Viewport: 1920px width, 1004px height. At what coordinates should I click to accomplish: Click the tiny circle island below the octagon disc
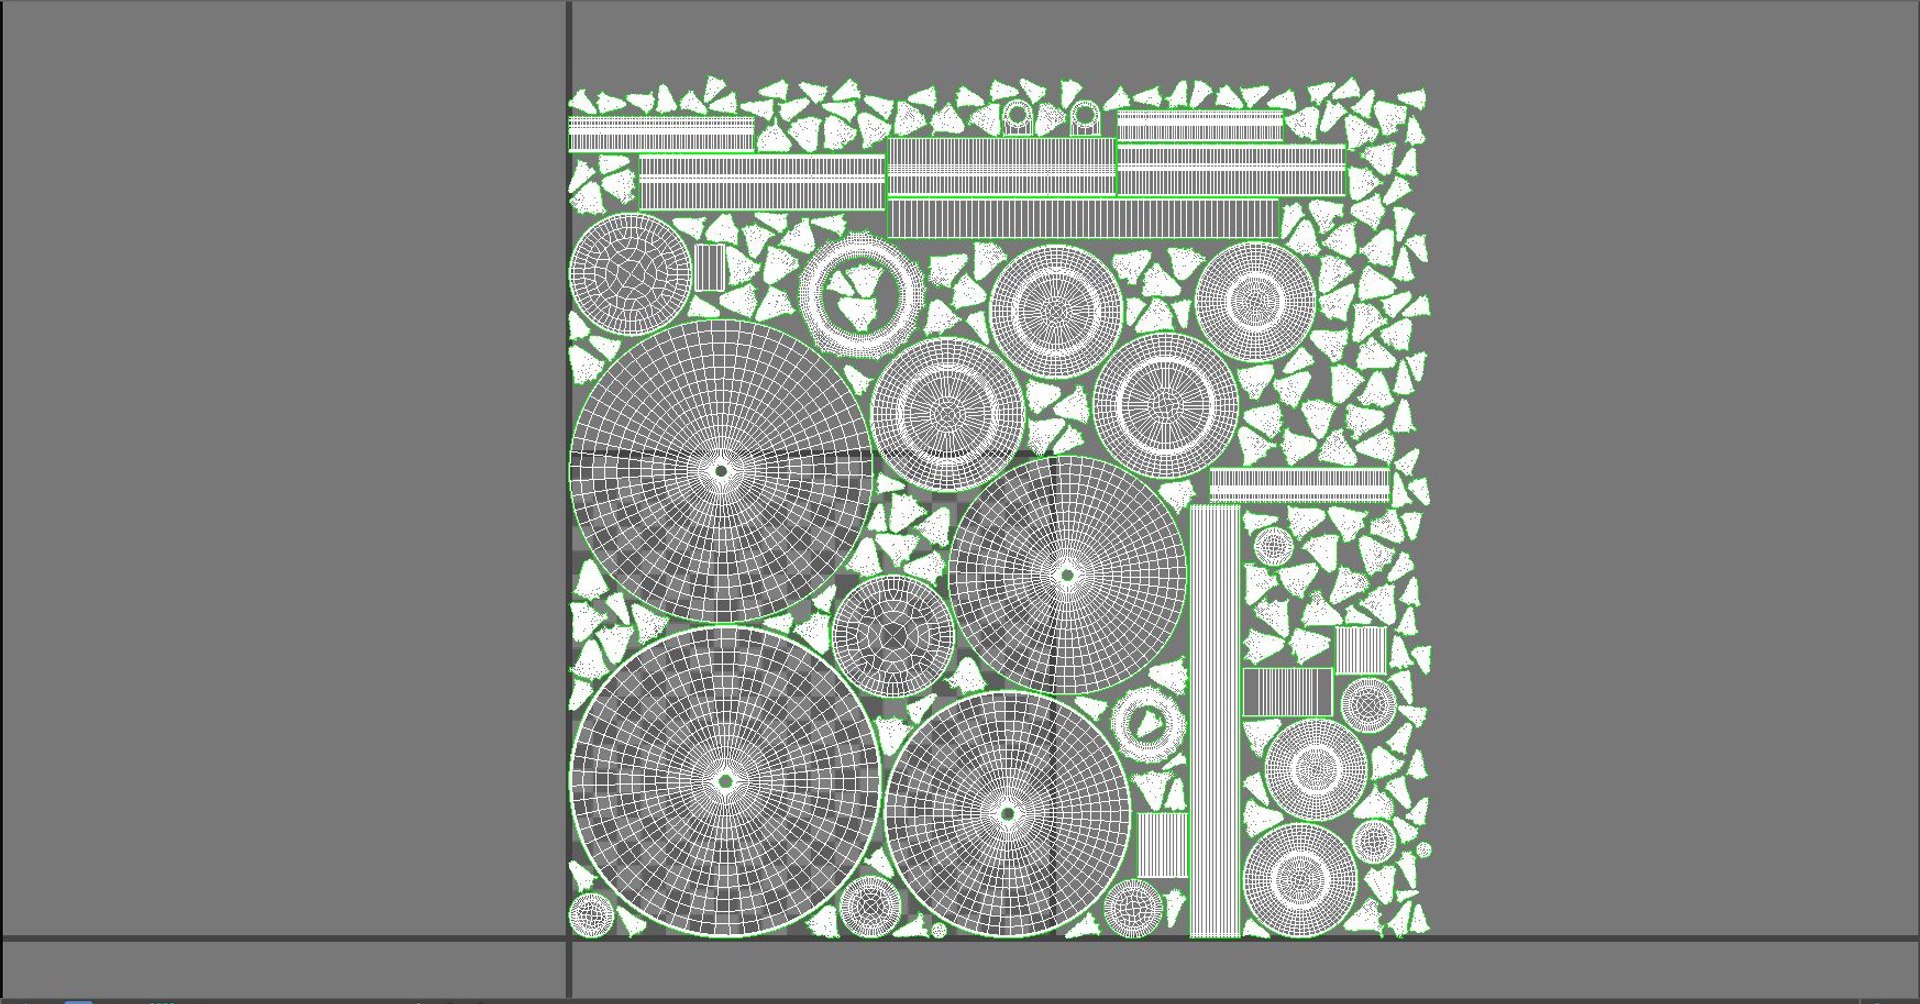coord(938,930)
